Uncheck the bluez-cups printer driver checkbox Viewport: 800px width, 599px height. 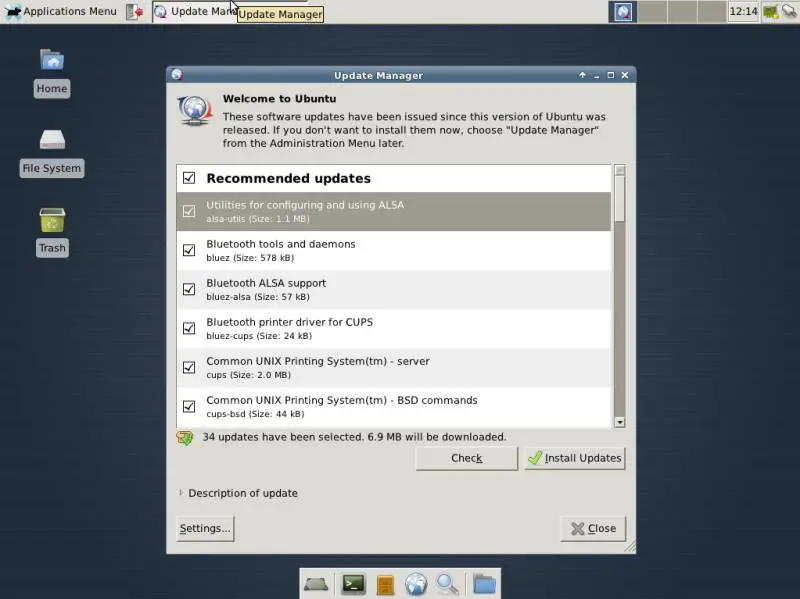189,328
